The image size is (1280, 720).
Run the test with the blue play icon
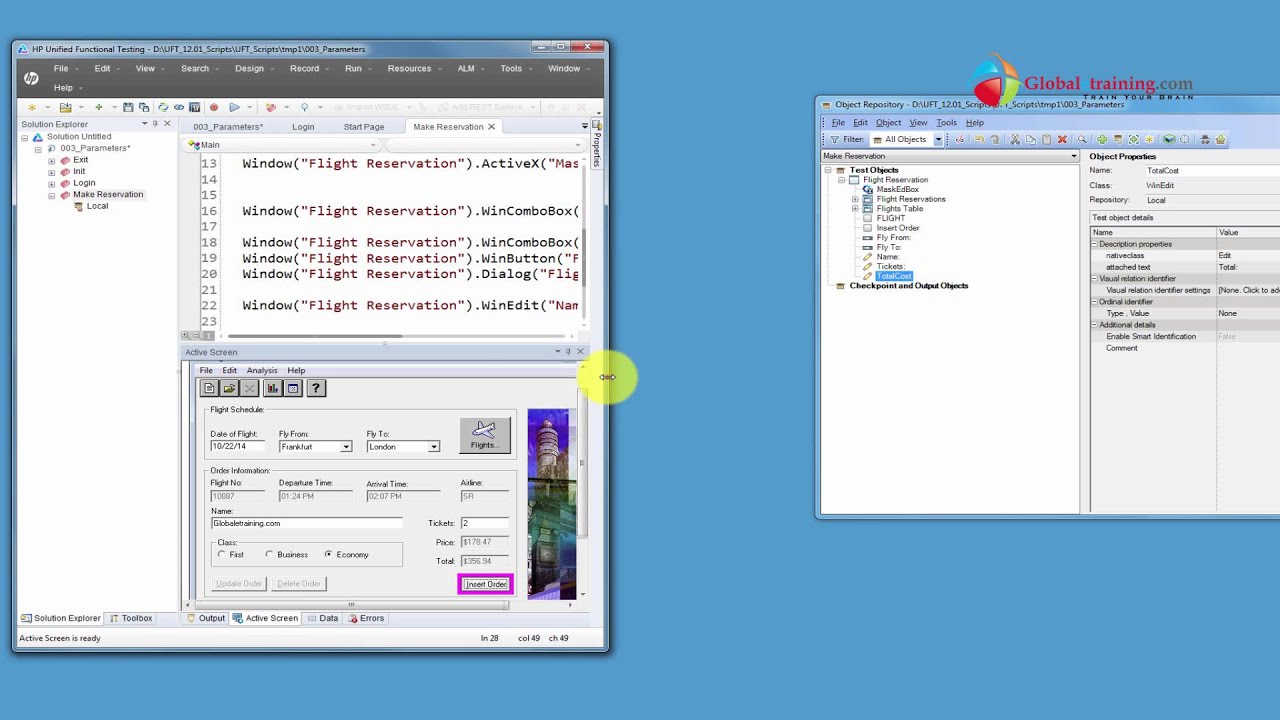[x=234, y=107]
